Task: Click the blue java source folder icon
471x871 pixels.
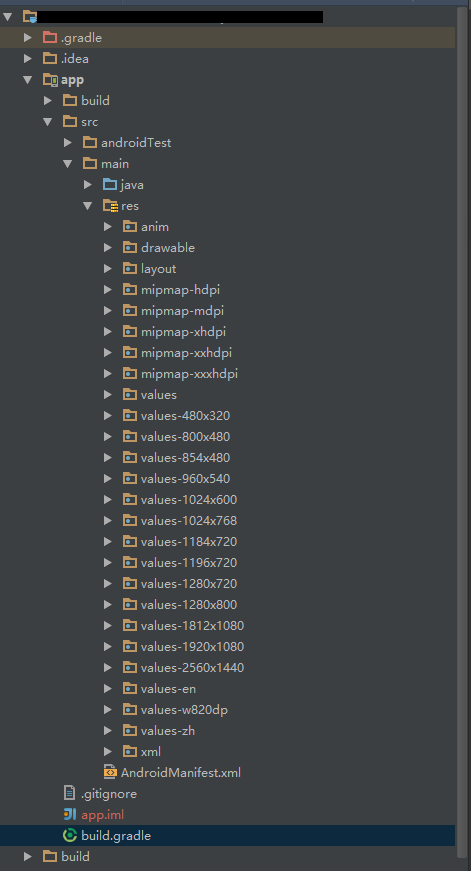Action: point(110,184)
